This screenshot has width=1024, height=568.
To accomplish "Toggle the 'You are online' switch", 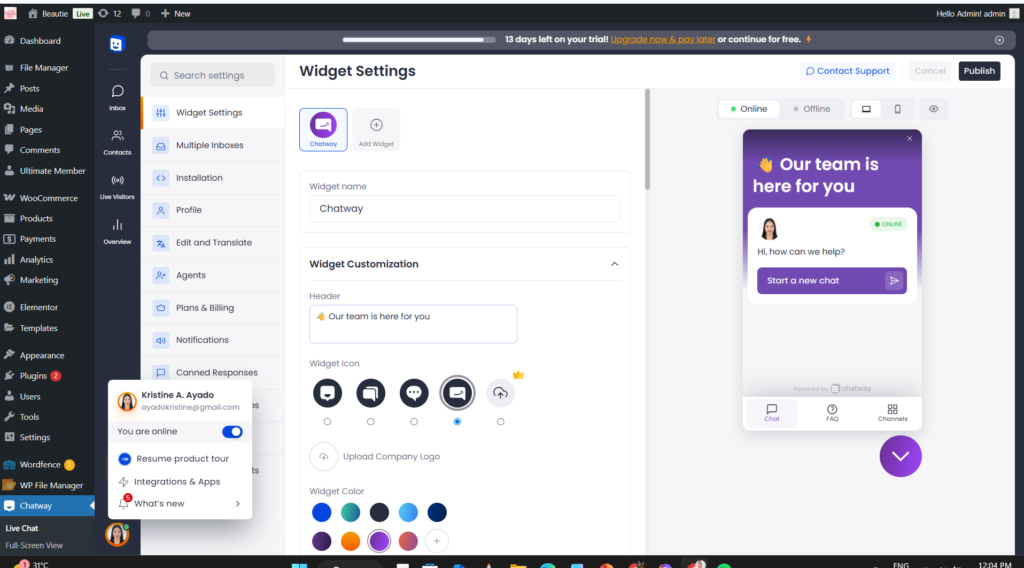I will click(232, 432).
